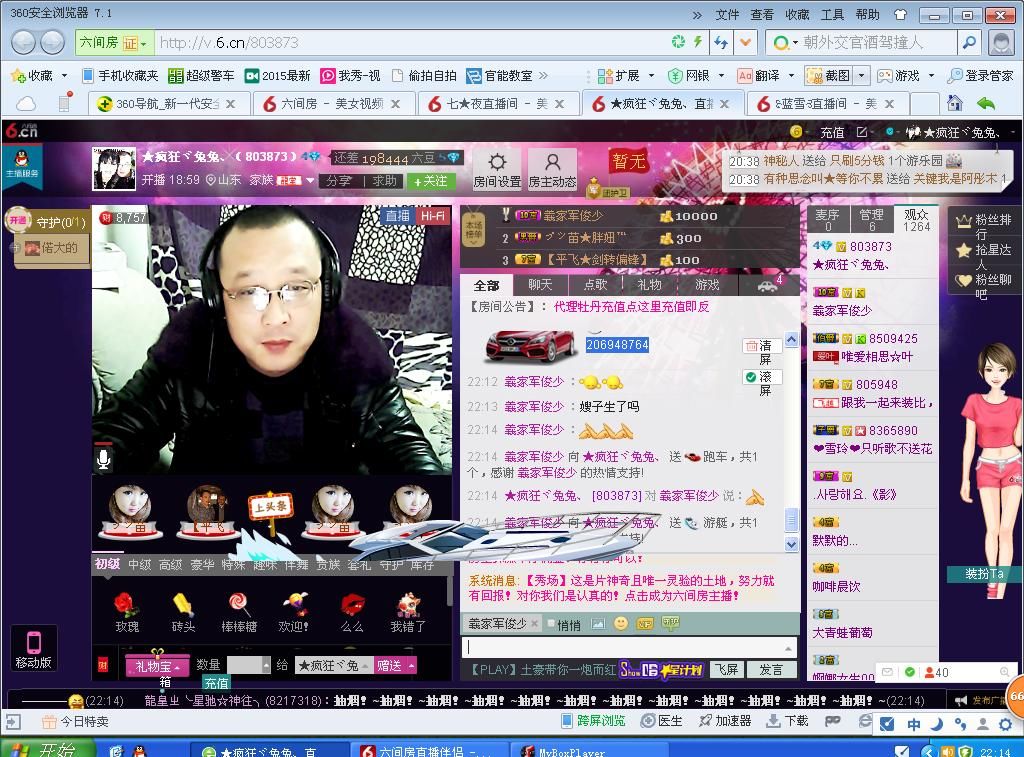Click the 发言 send message button
Image resolution: width=1024 pixels, height=757 pixels.
(x=771, y=669)
